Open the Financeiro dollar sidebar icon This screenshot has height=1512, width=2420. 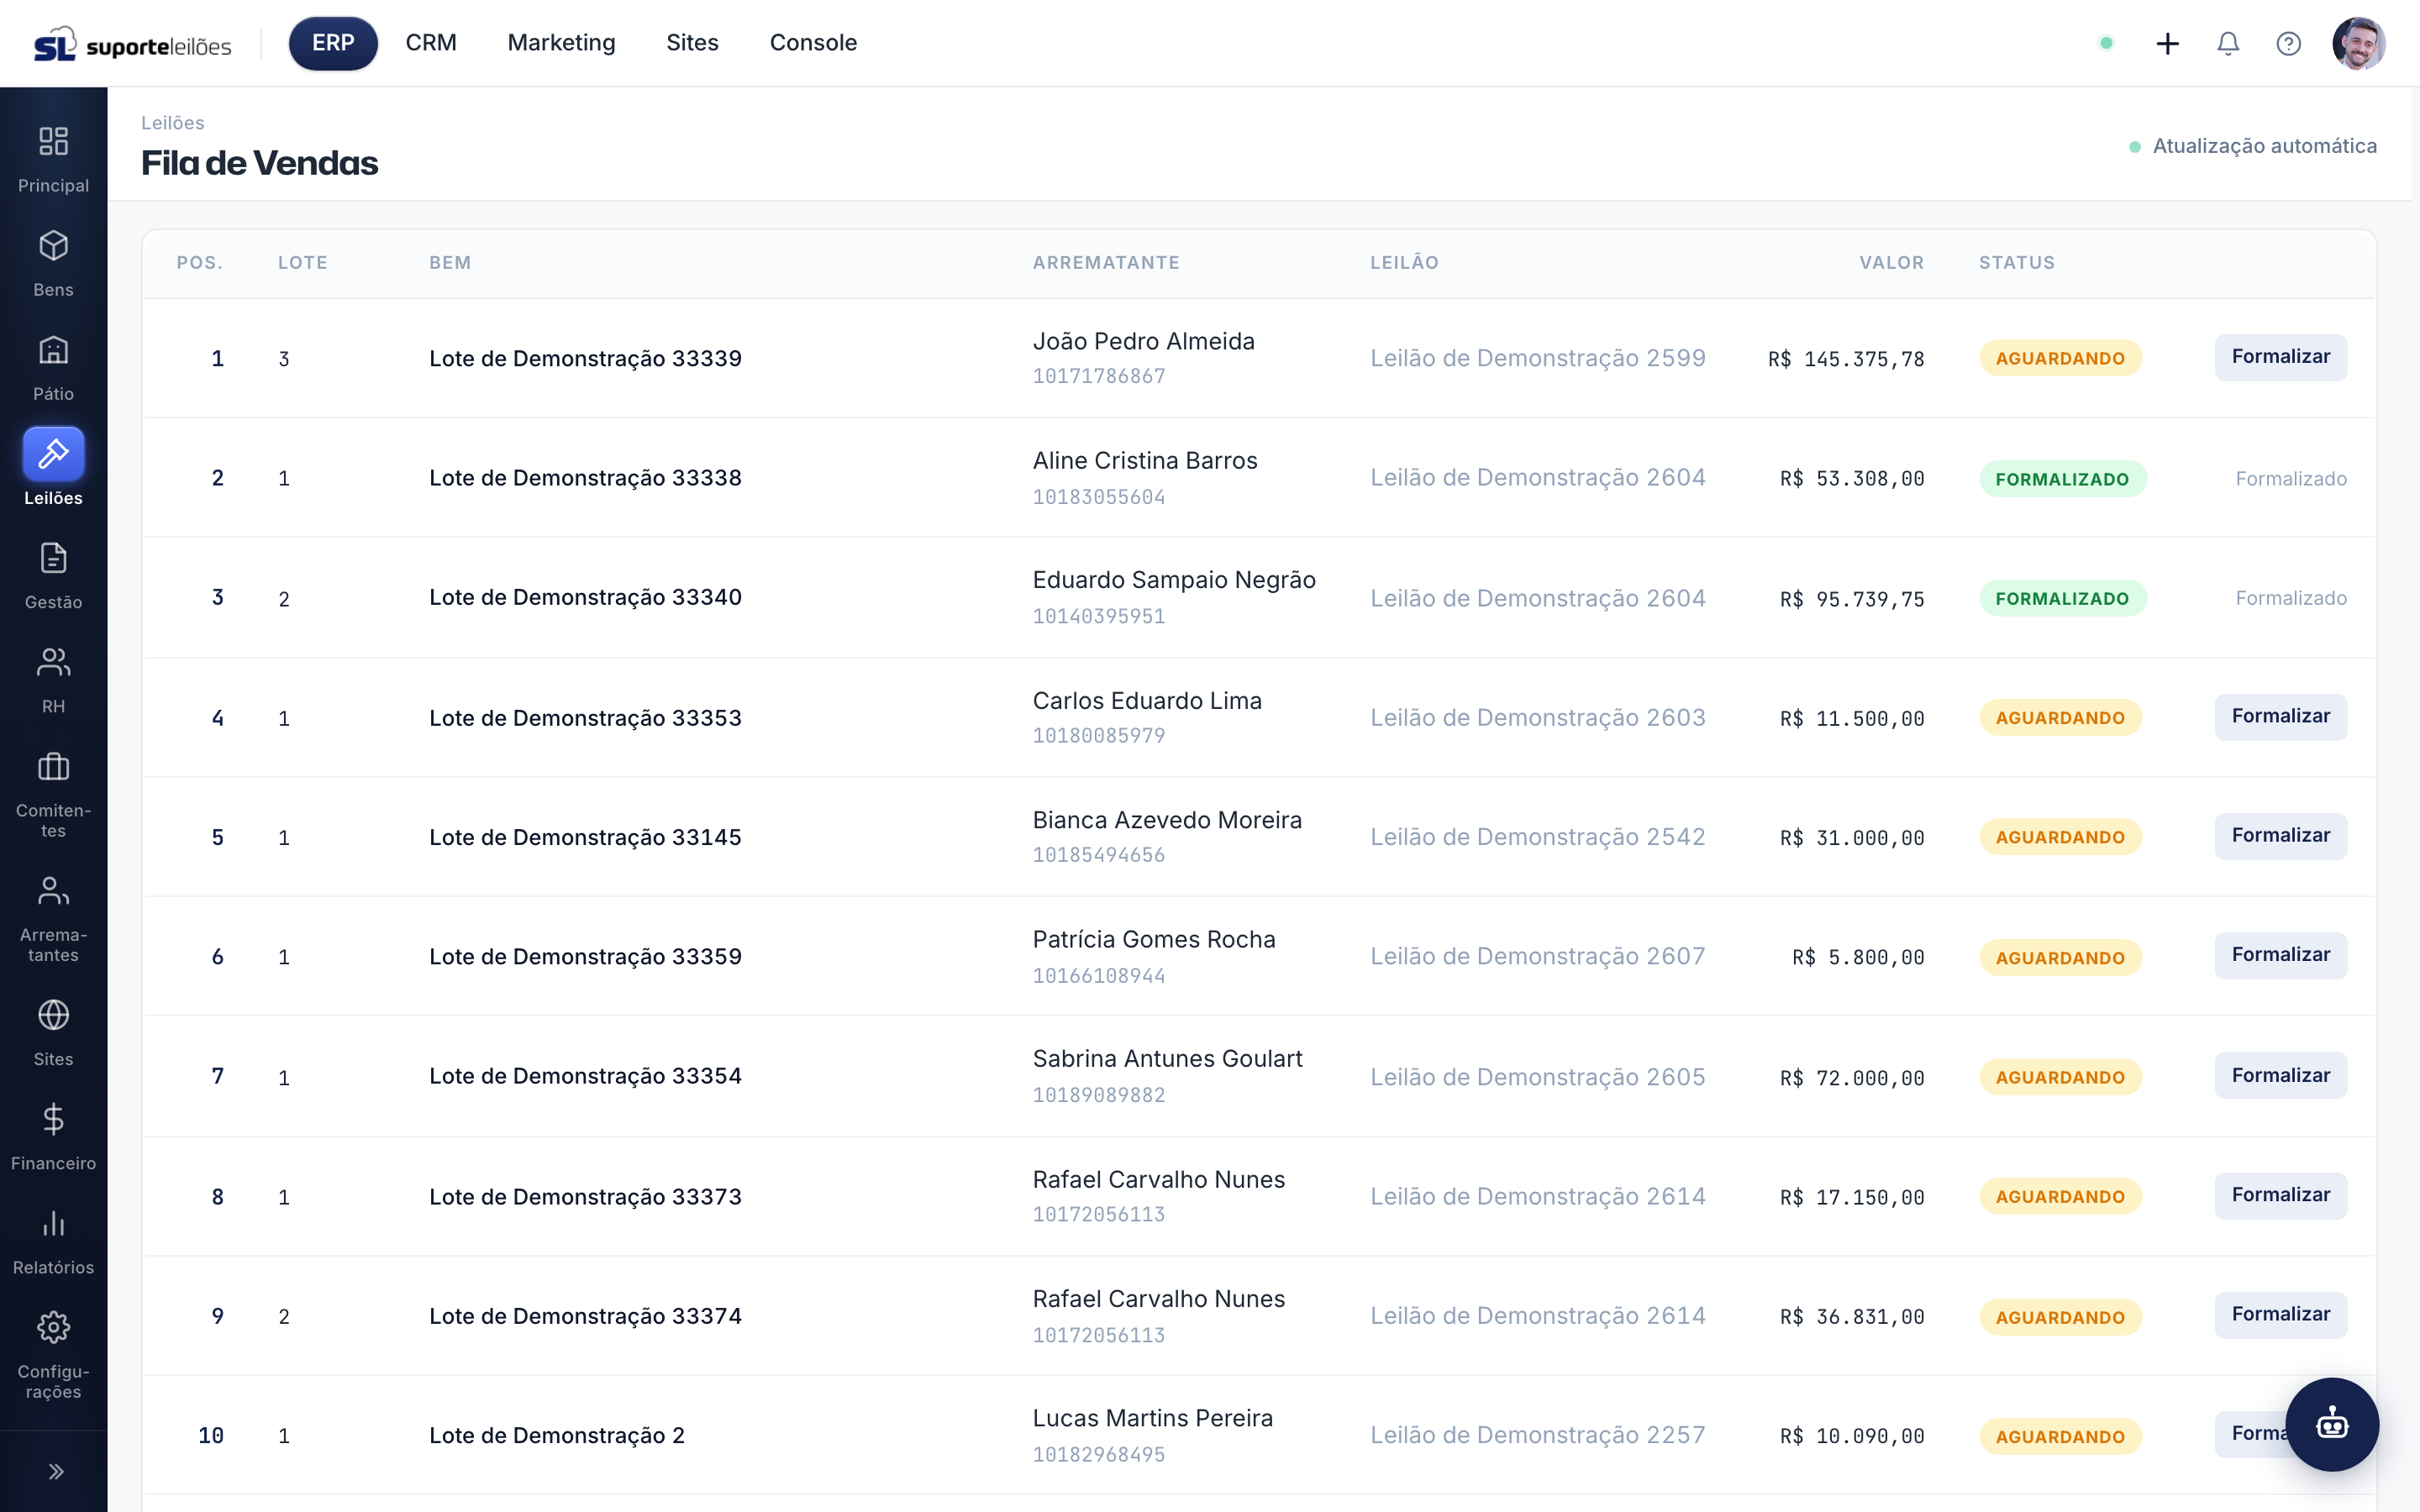coord(53,1119)
